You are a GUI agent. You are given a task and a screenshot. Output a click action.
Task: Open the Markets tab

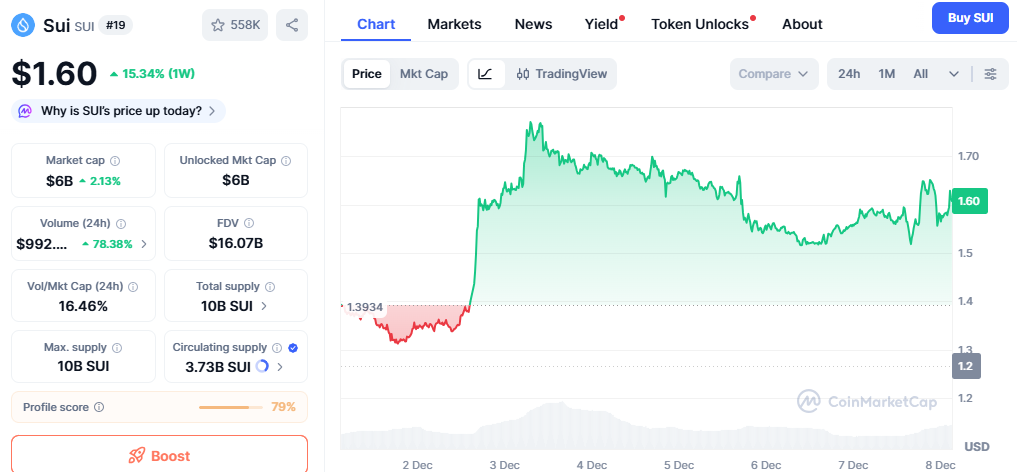click(x=454, y=24)
